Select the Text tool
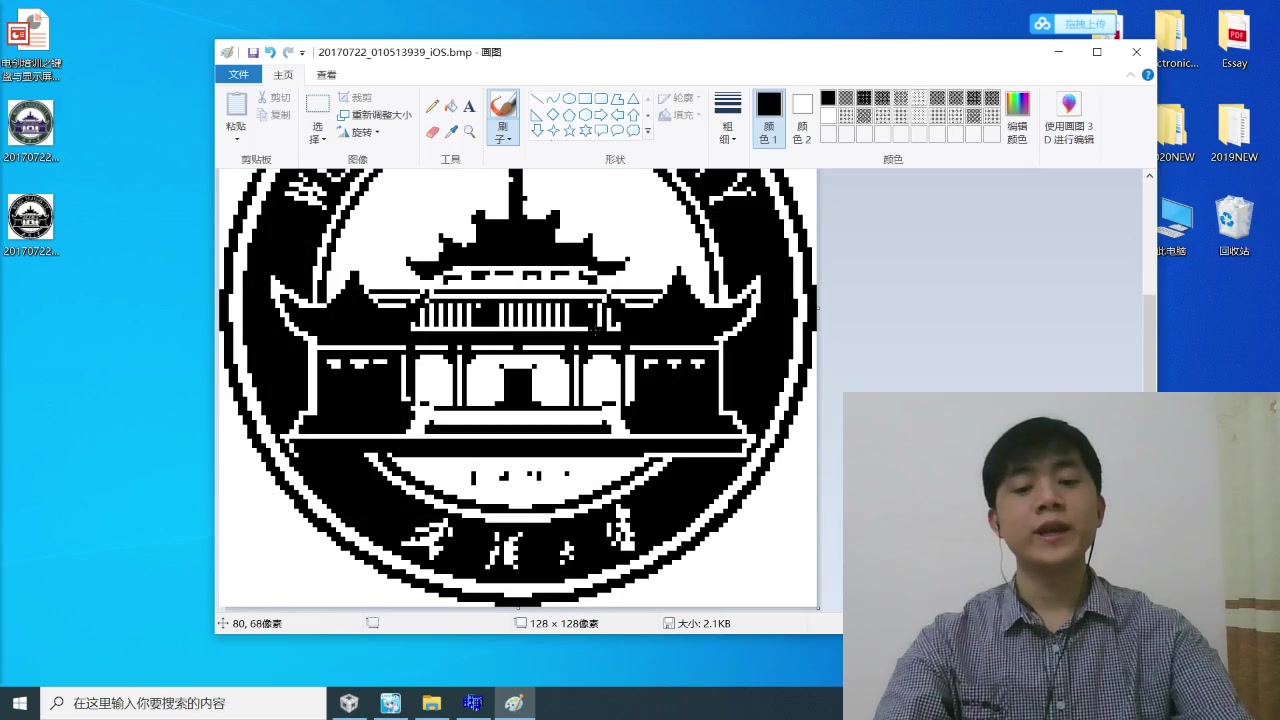Screen dimensions: 1280x720 [x=469, y=106]
